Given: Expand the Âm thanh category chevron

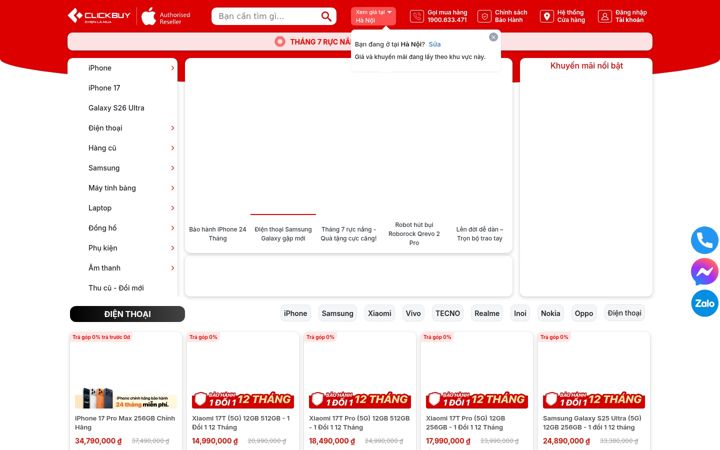Looking at the screenshot, I should 173,268.
